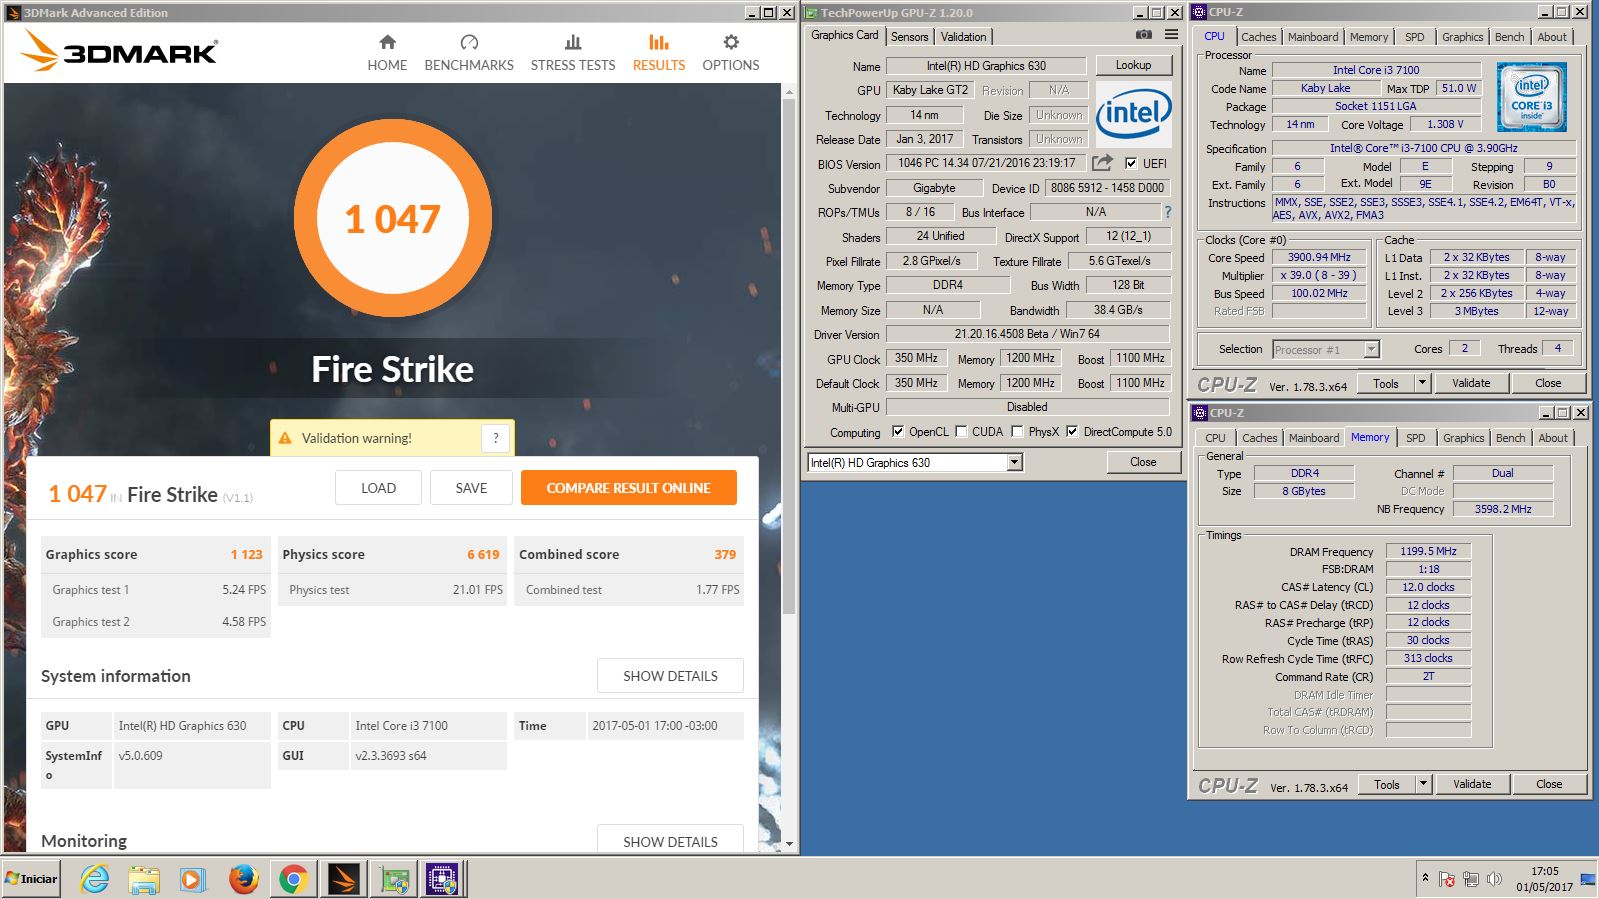Screen dimensions: 1599x899
Task: Click 3DMark scrollbar up arrow
Action: [x=789, y=91]
